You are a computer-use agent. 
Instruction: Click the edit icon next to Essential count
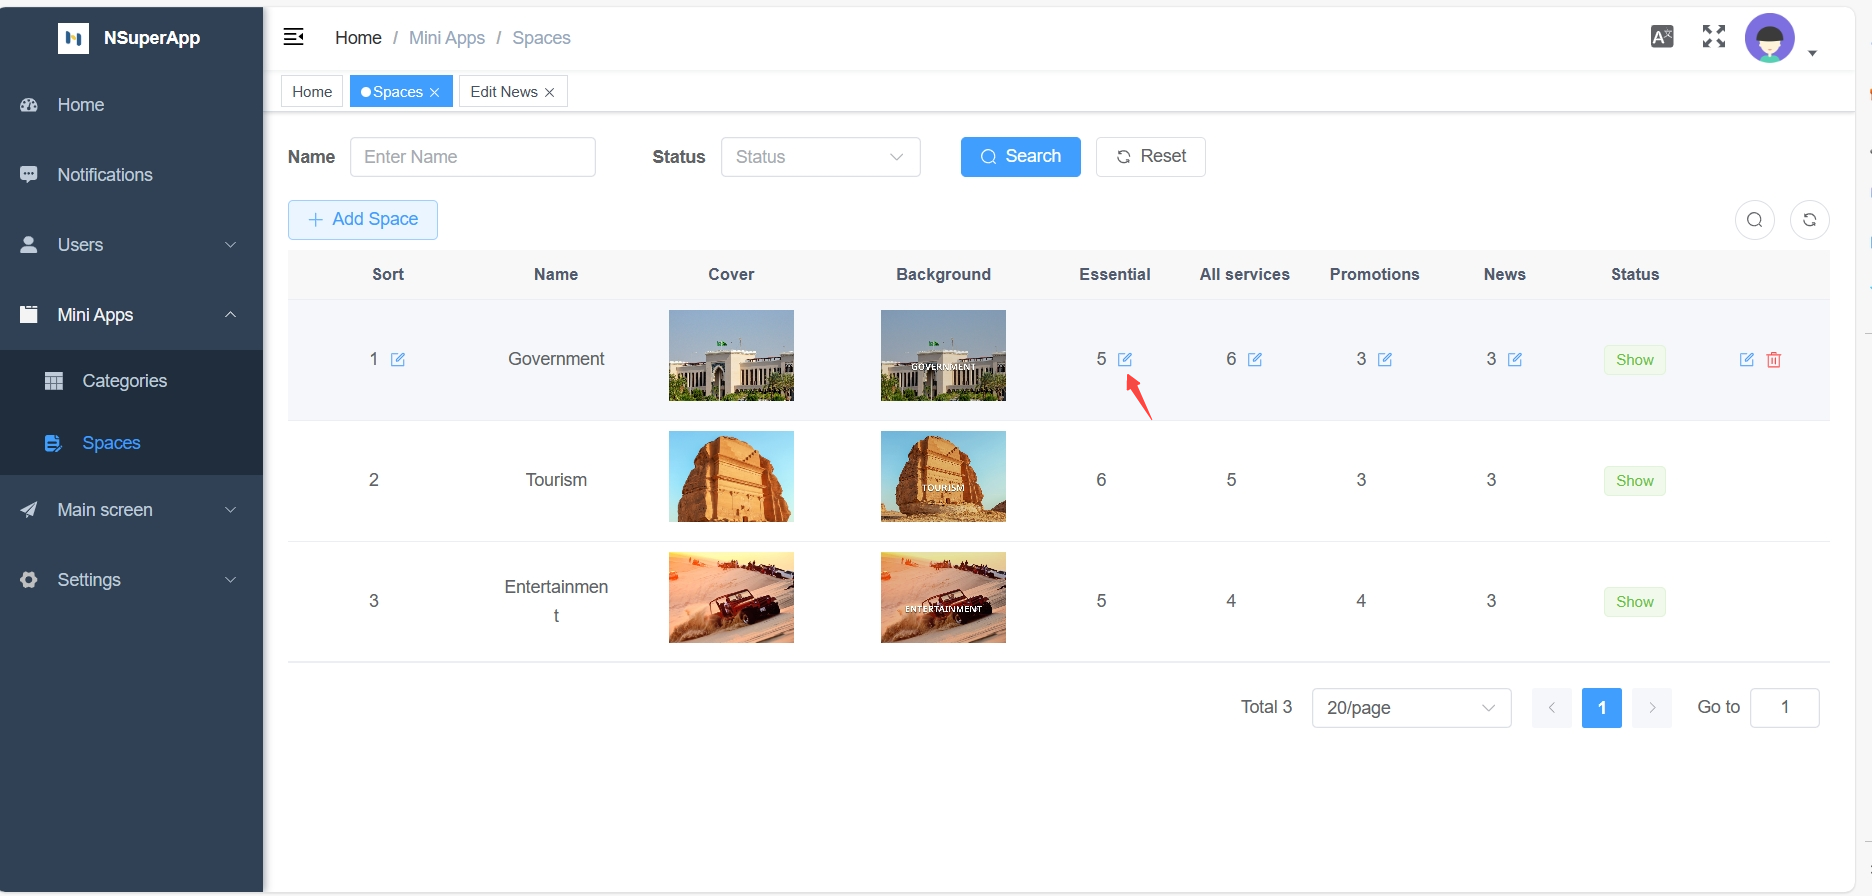[1125, 359]
